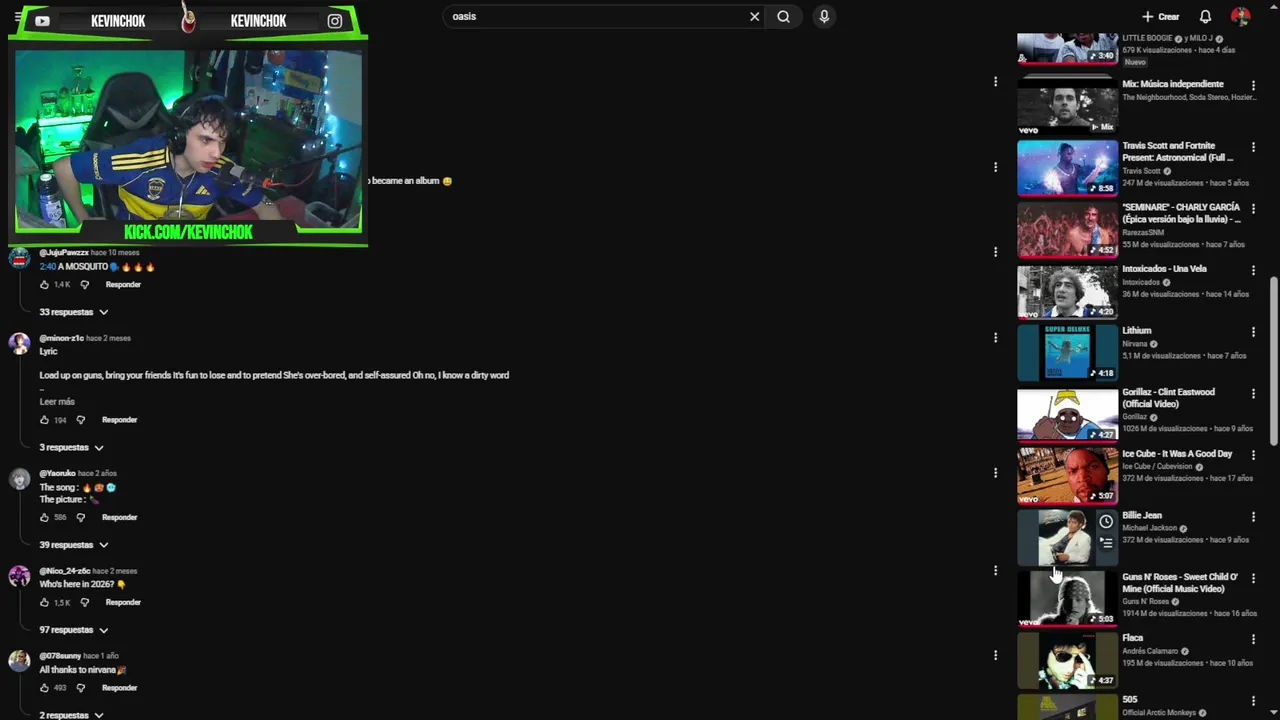Screen dimensions: 1280x720
Task: Start voice search with the microphone icon
Action: (x=824, y=16)
